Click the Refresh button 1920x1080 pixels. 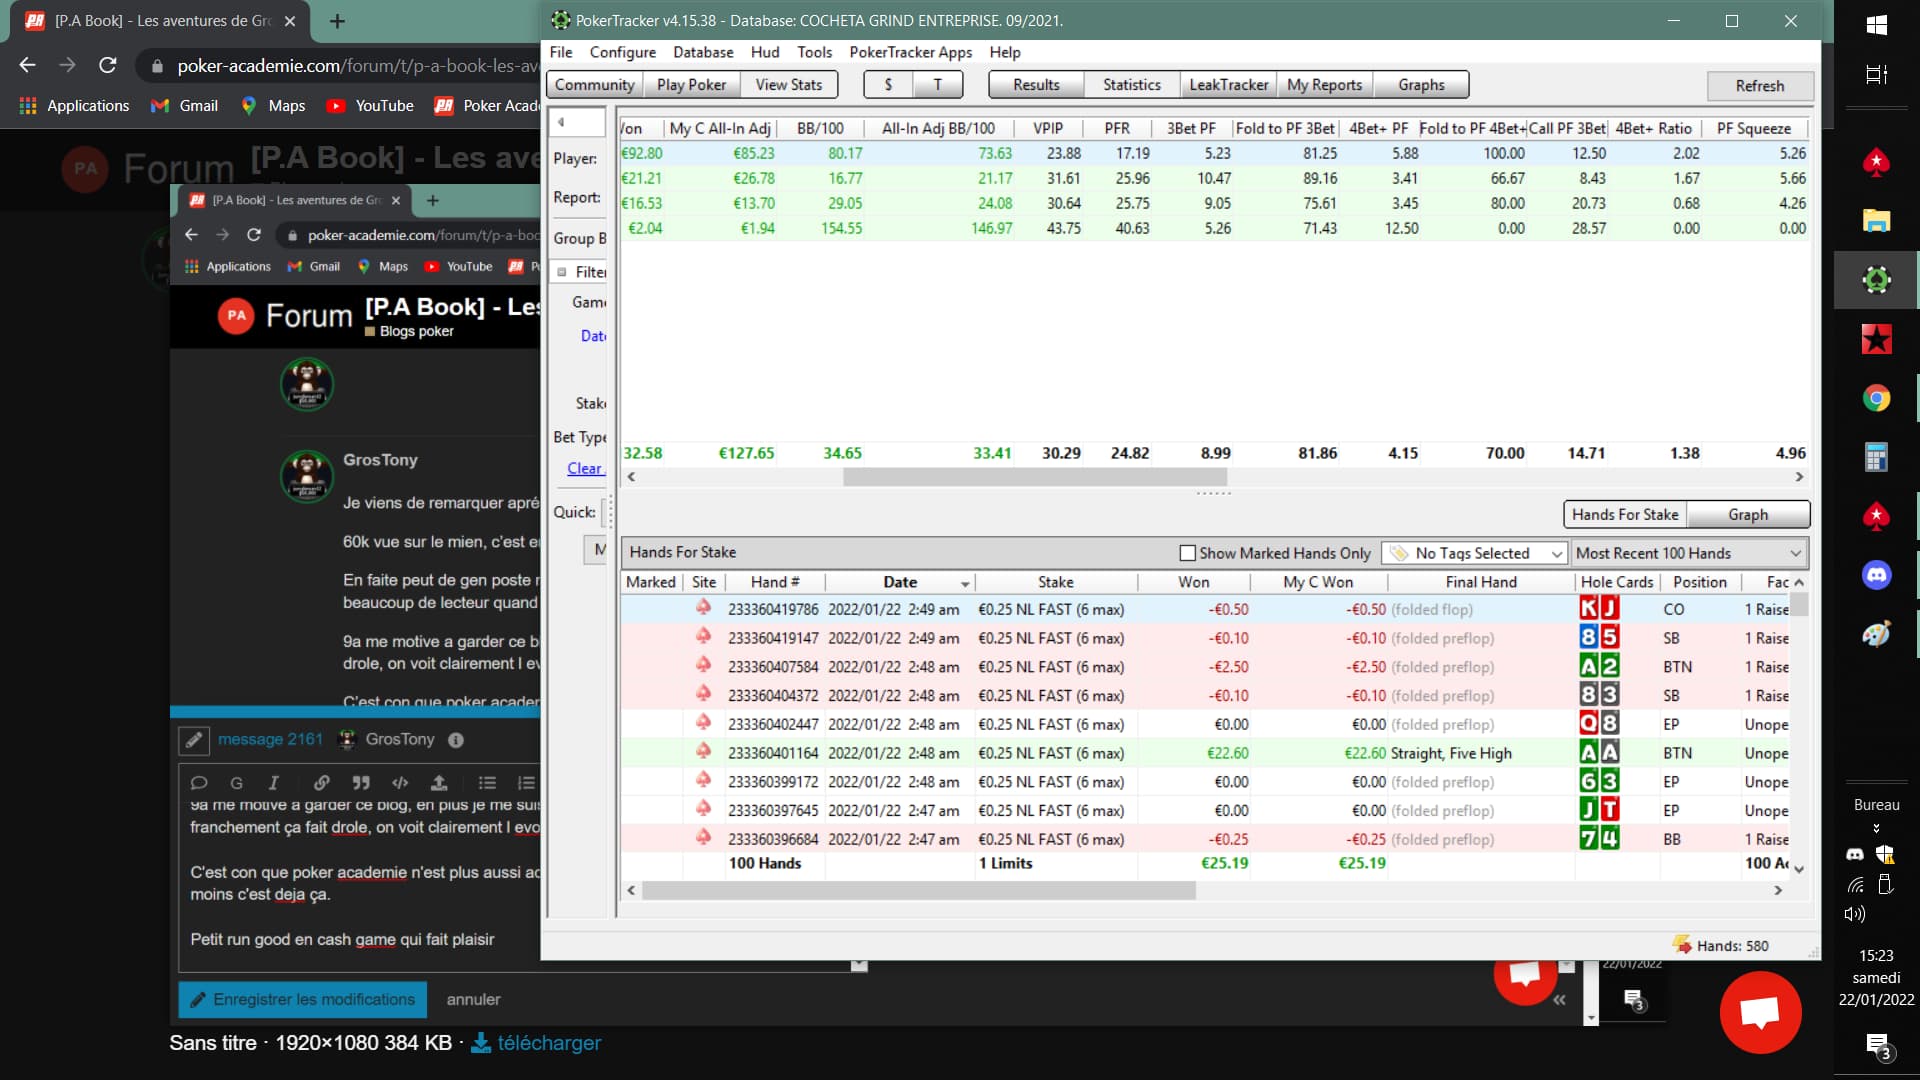tap(1759, 85)
